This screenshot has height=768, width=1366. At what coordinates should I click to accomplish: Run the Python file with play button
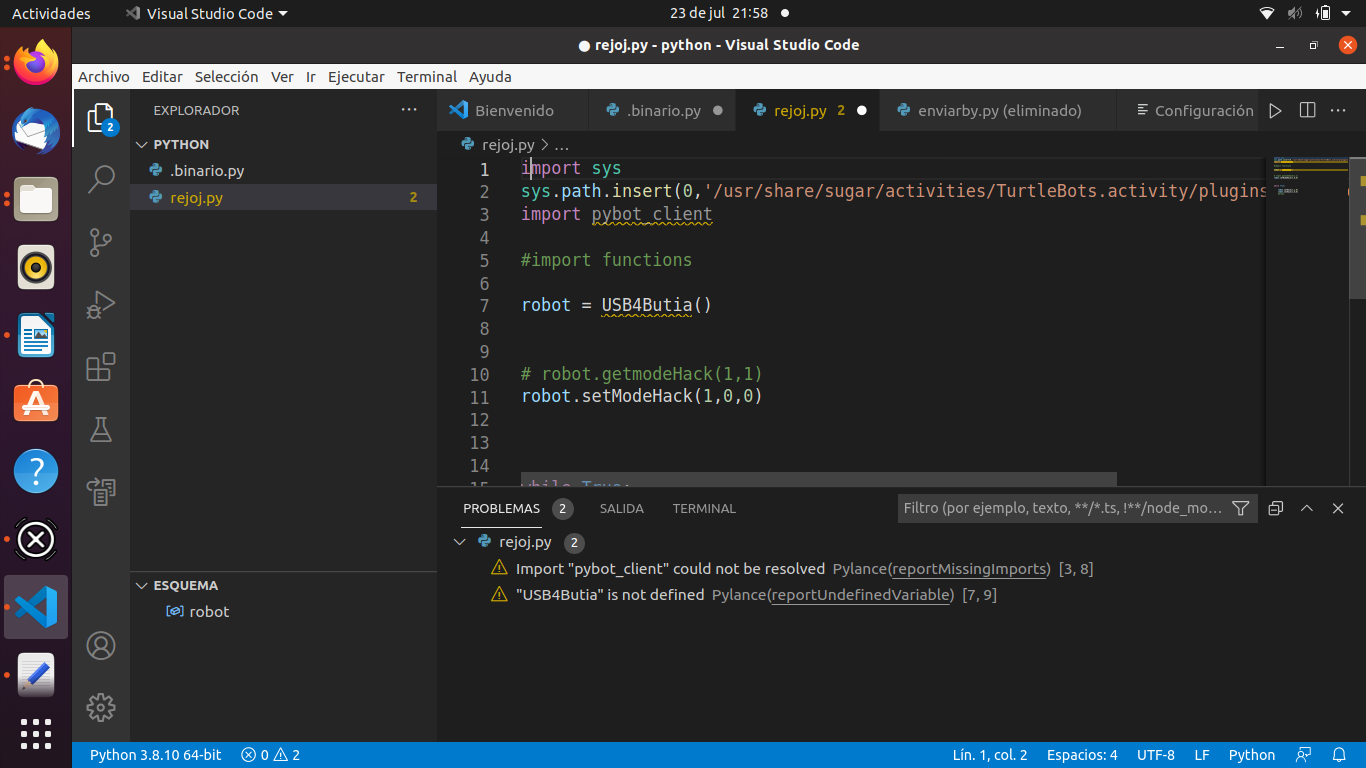(x=1275, y=111)
